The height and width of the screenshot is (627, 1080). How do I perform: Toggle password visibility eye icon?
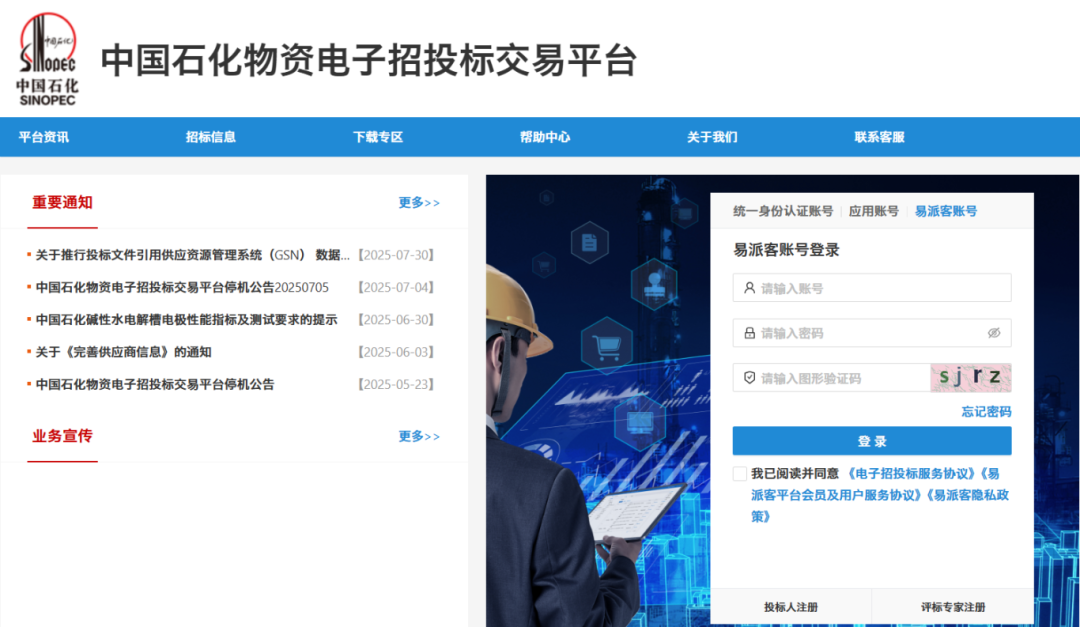994,333
